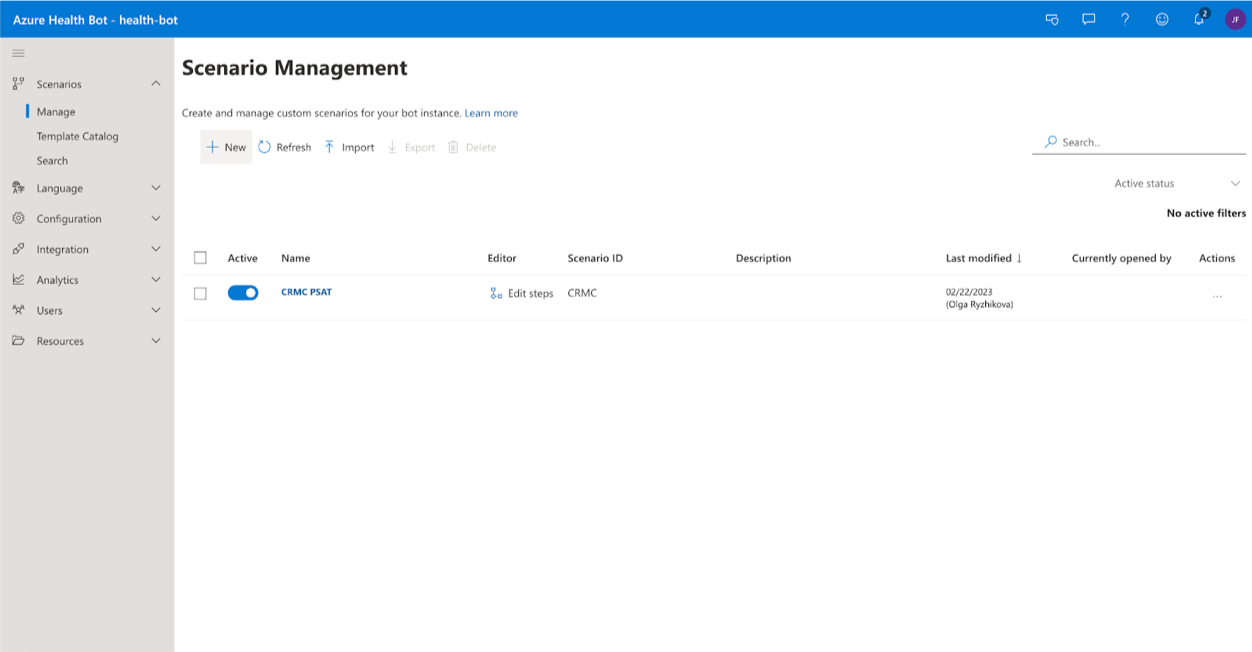
Task: Click the Configuration gear icon
Action: tap(18, 218)
